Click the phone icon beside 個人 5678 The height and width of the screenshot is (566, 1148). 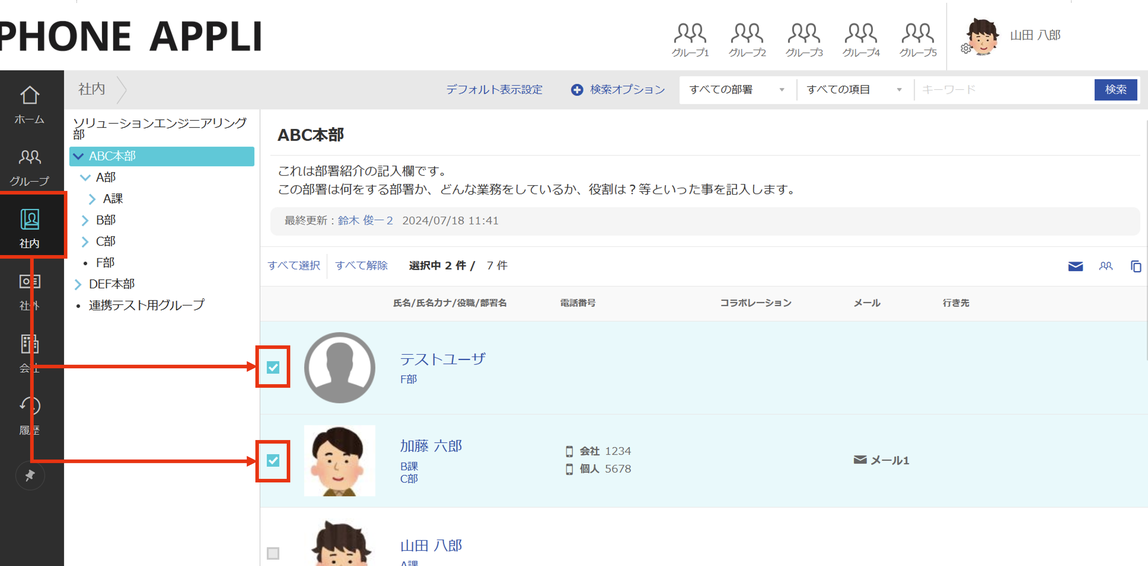pyautogui.click(x=569, y=469)
